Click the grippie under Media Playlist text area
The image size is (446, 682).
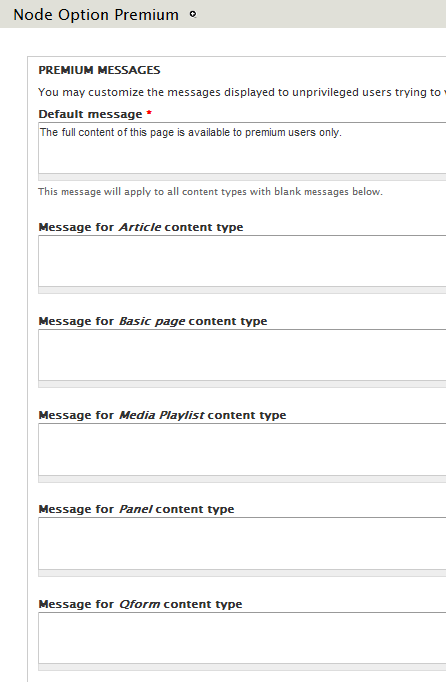click(x=242, y=479)
